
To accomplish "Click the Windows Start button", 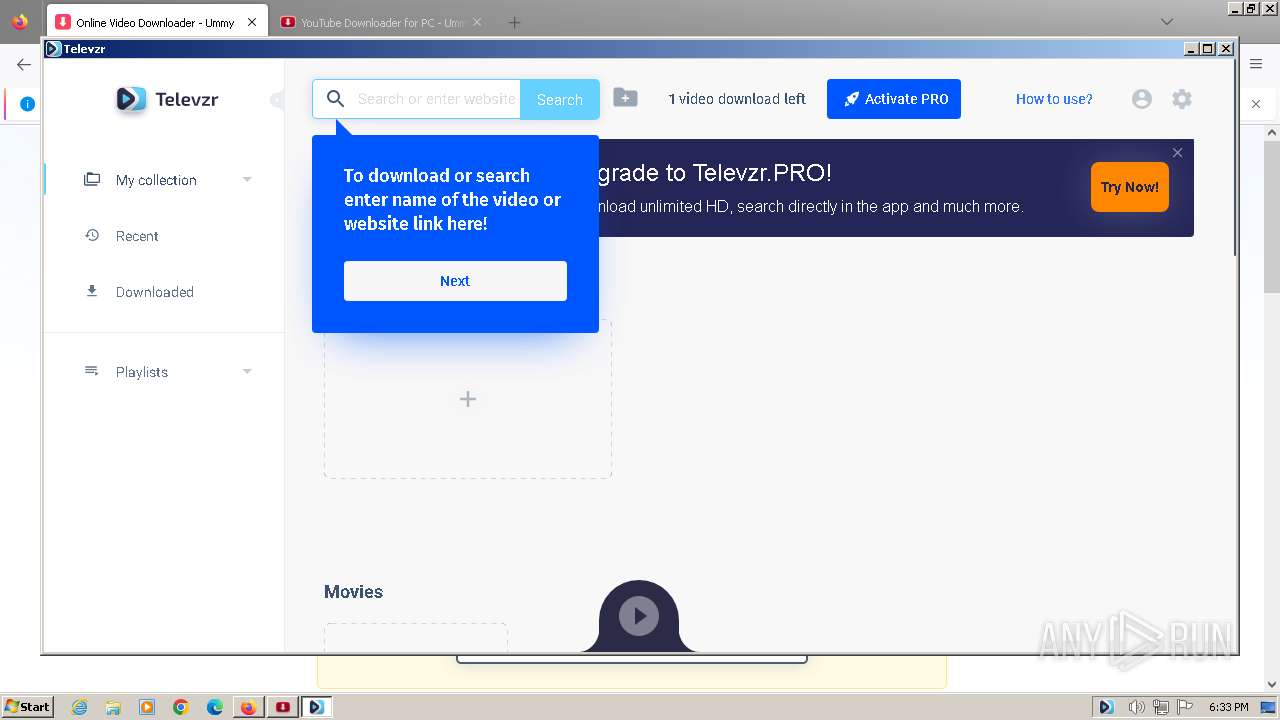I will pos(27,706).
